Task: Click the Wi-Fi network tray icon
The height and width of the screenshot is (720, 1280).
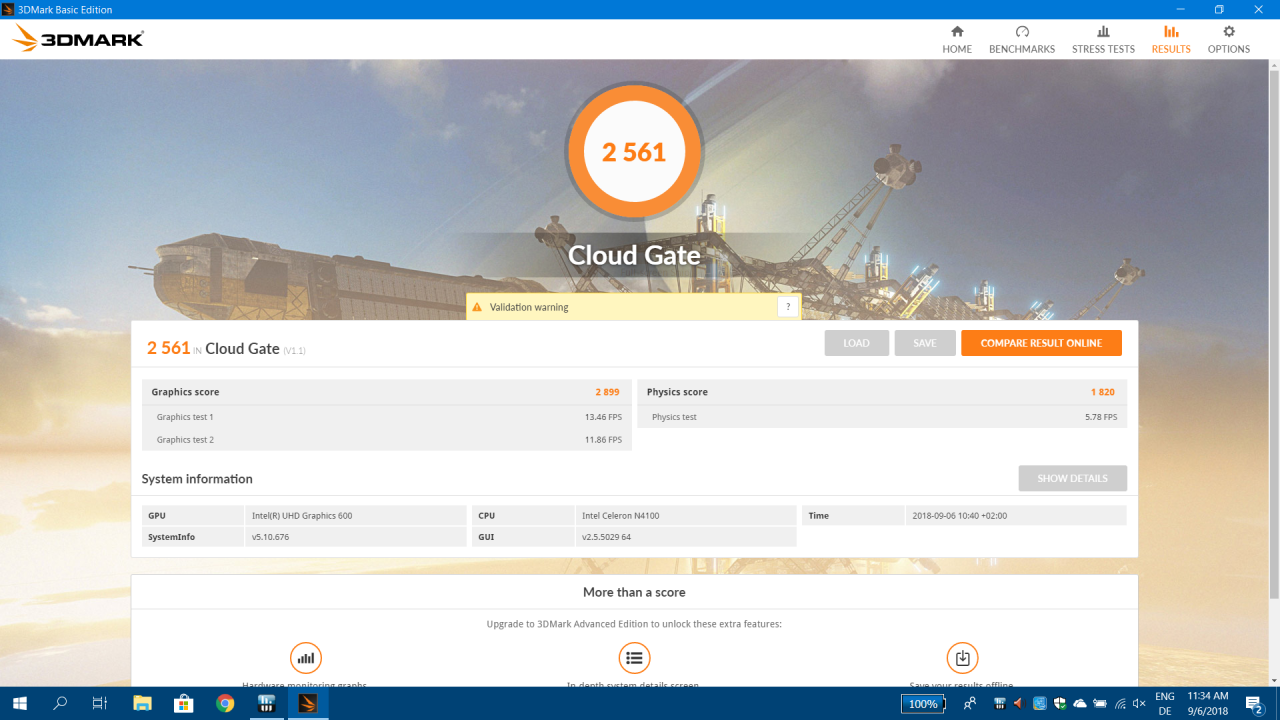Action: [x=1120, y=704]
